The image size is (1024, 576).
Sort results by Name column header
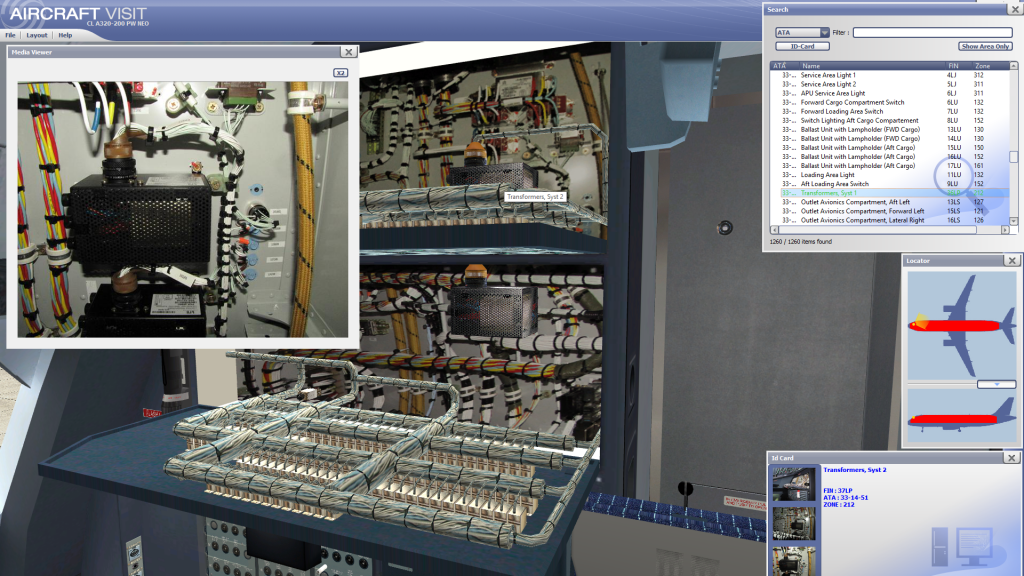(x=872, y=66)
